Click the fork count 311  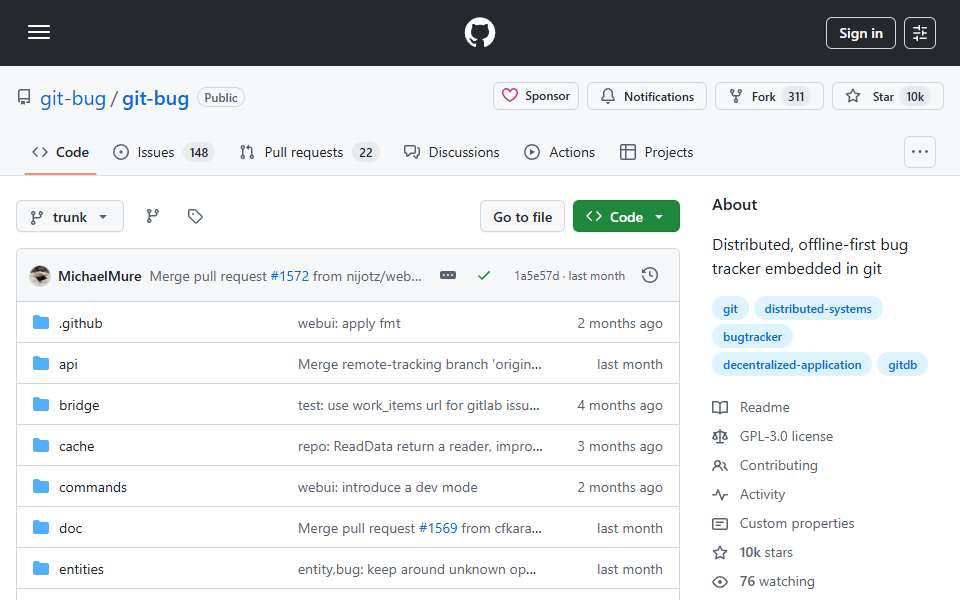(796, 97)
